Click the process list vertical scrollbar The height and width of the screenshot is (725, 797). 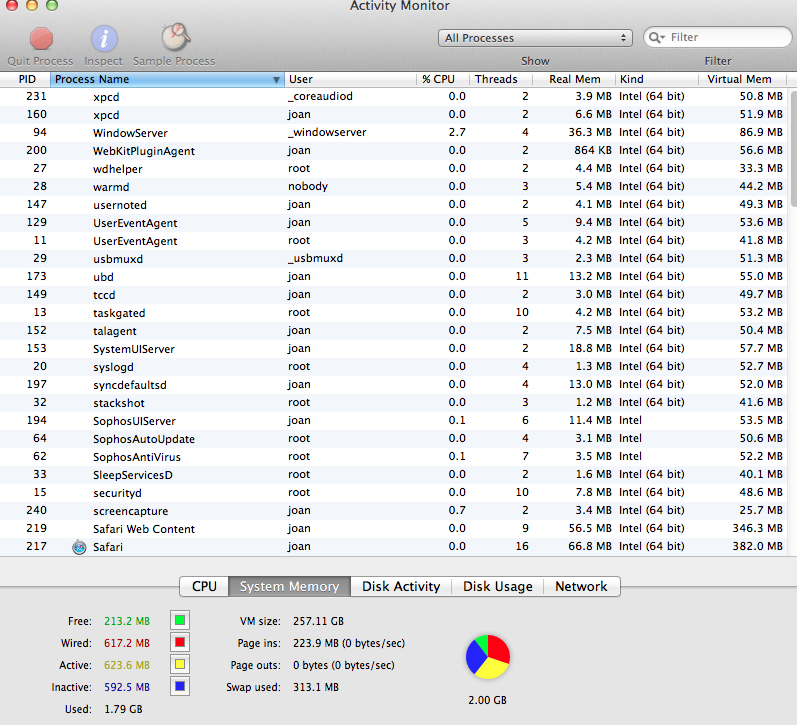pyautogui.click(x=793, y=149)
